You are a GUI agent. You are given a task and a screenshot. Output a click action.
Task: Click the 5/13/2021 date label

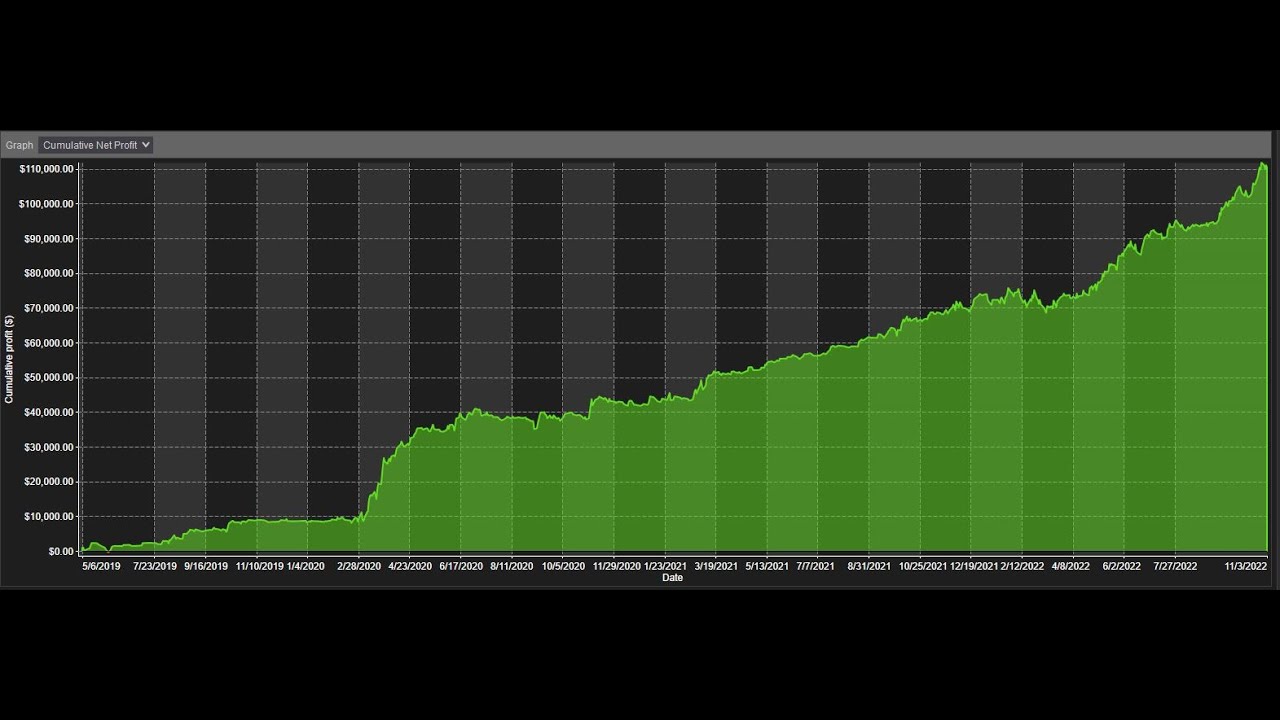pos(767,566)
